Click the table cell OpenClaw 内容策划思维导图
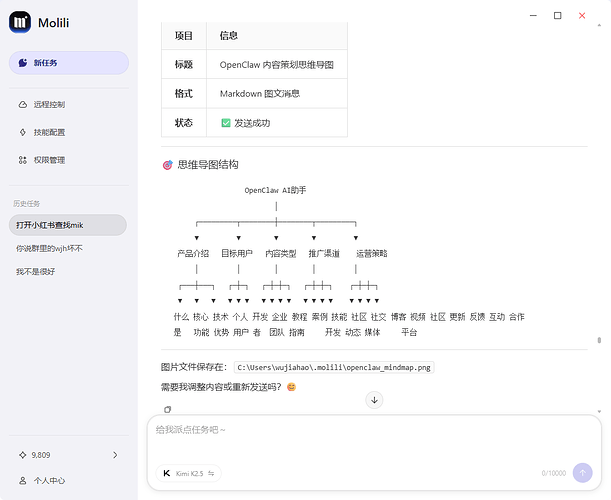611x500 pixels. [277, 65]
